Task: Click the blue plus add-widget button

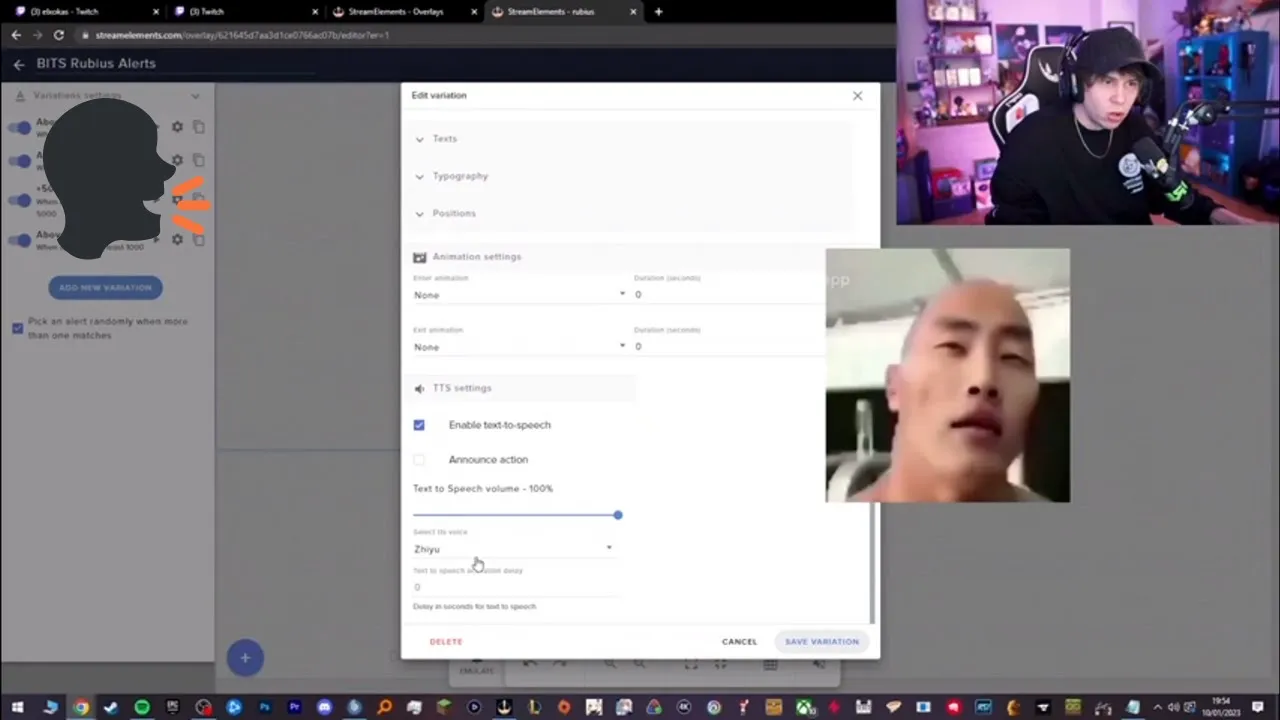Action: [x=245, y=658]
